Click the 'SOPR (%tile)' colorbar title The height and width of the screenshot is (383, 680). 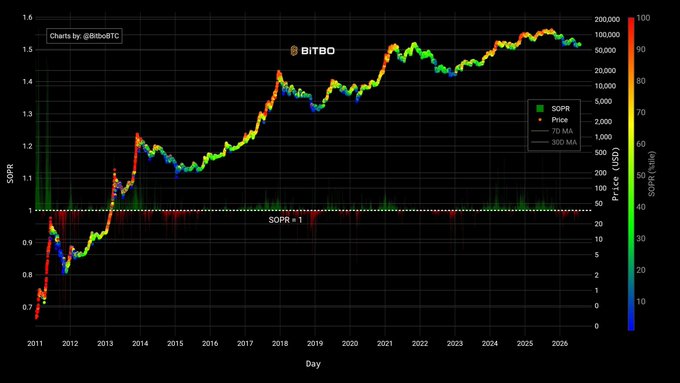click(652, 174)
